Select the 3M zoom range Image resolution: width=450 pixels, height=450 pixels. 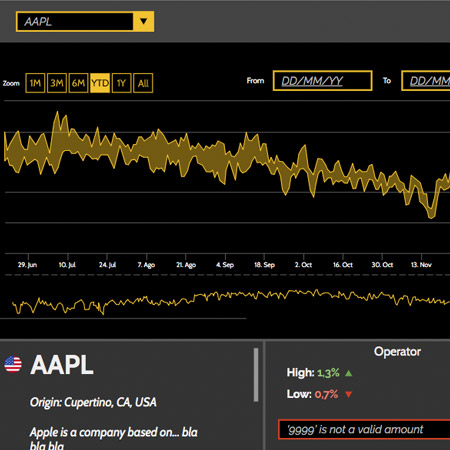click(x=57, y=83)
